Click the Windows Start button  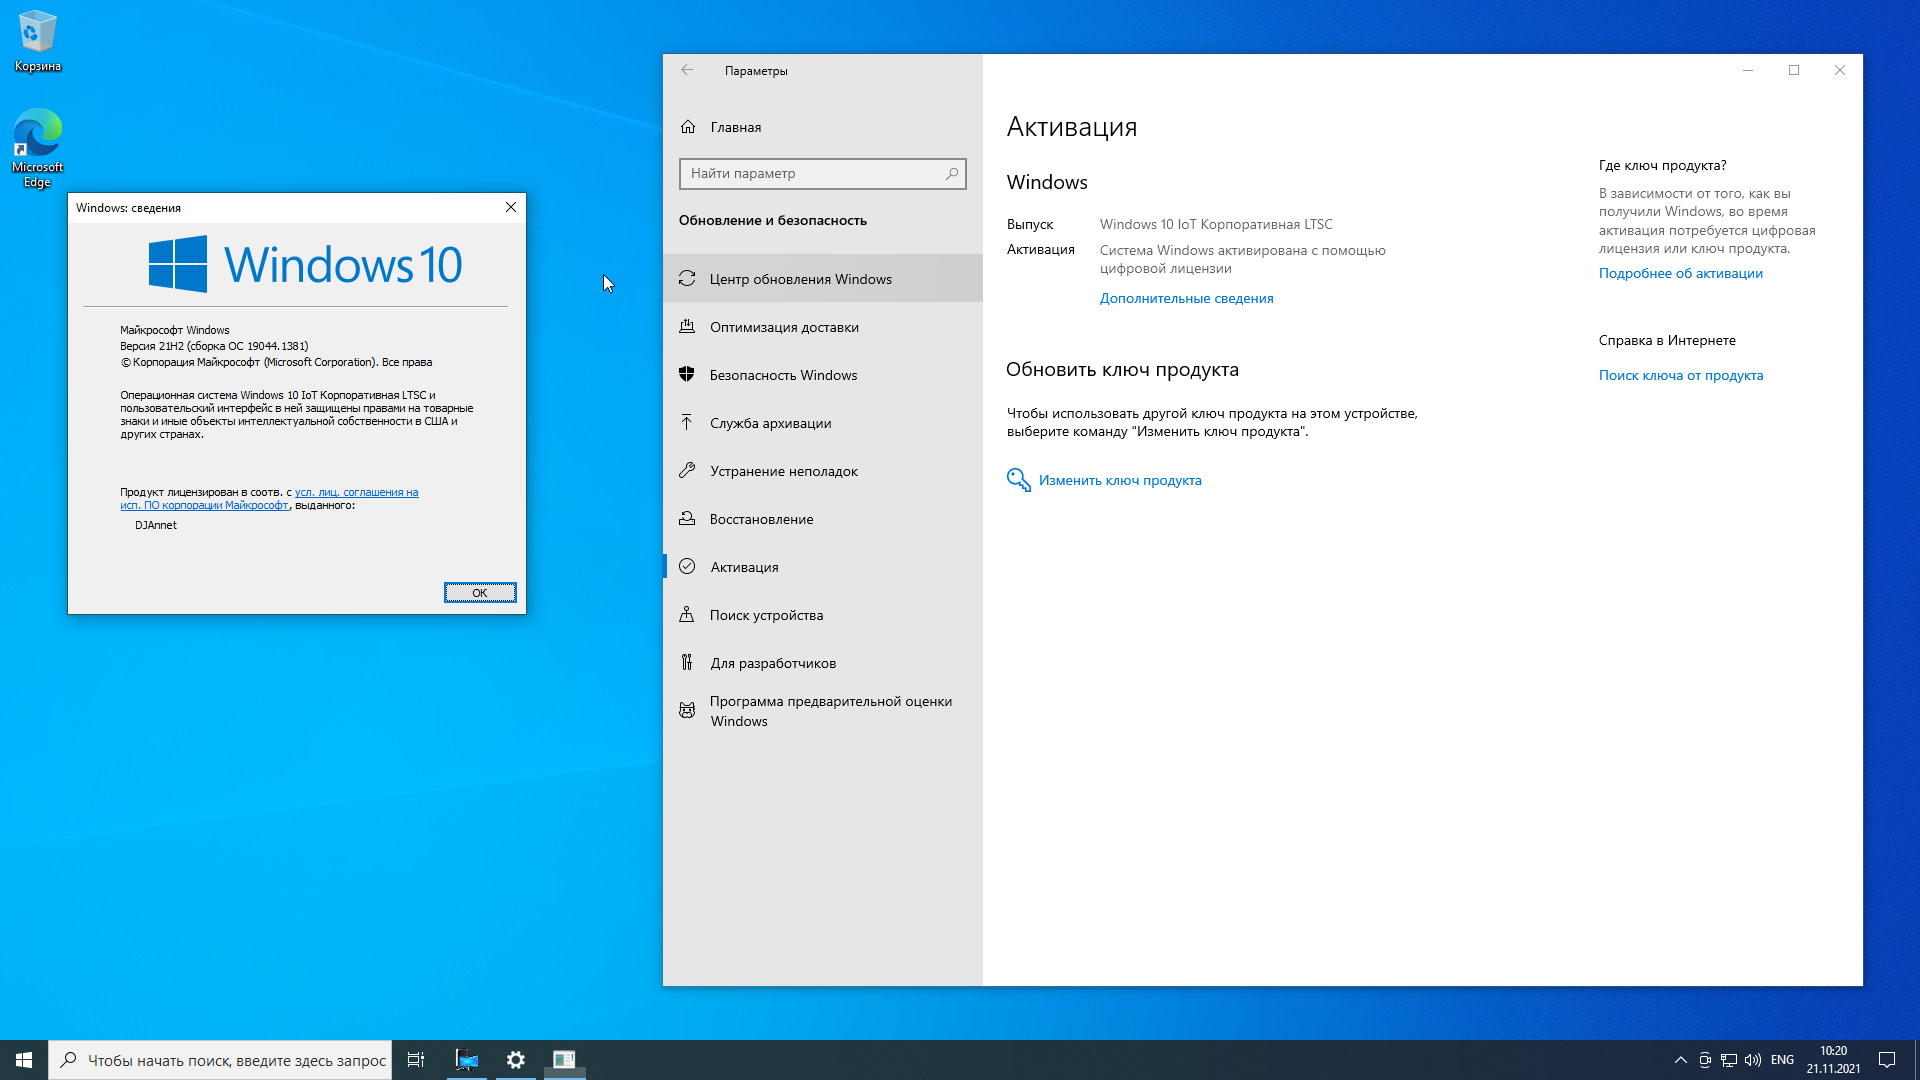(x=24, y=1060)
